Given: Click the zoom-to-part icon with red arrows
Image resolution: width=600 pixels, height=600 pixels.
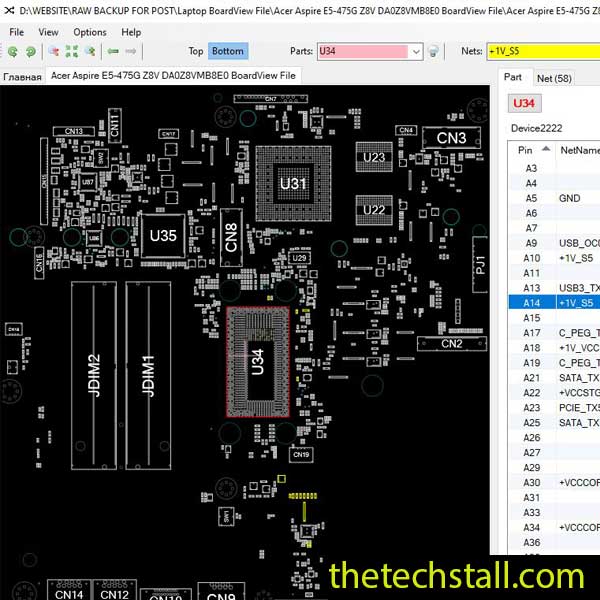Looking at the screenshot, I should click(x=54, y=51).
